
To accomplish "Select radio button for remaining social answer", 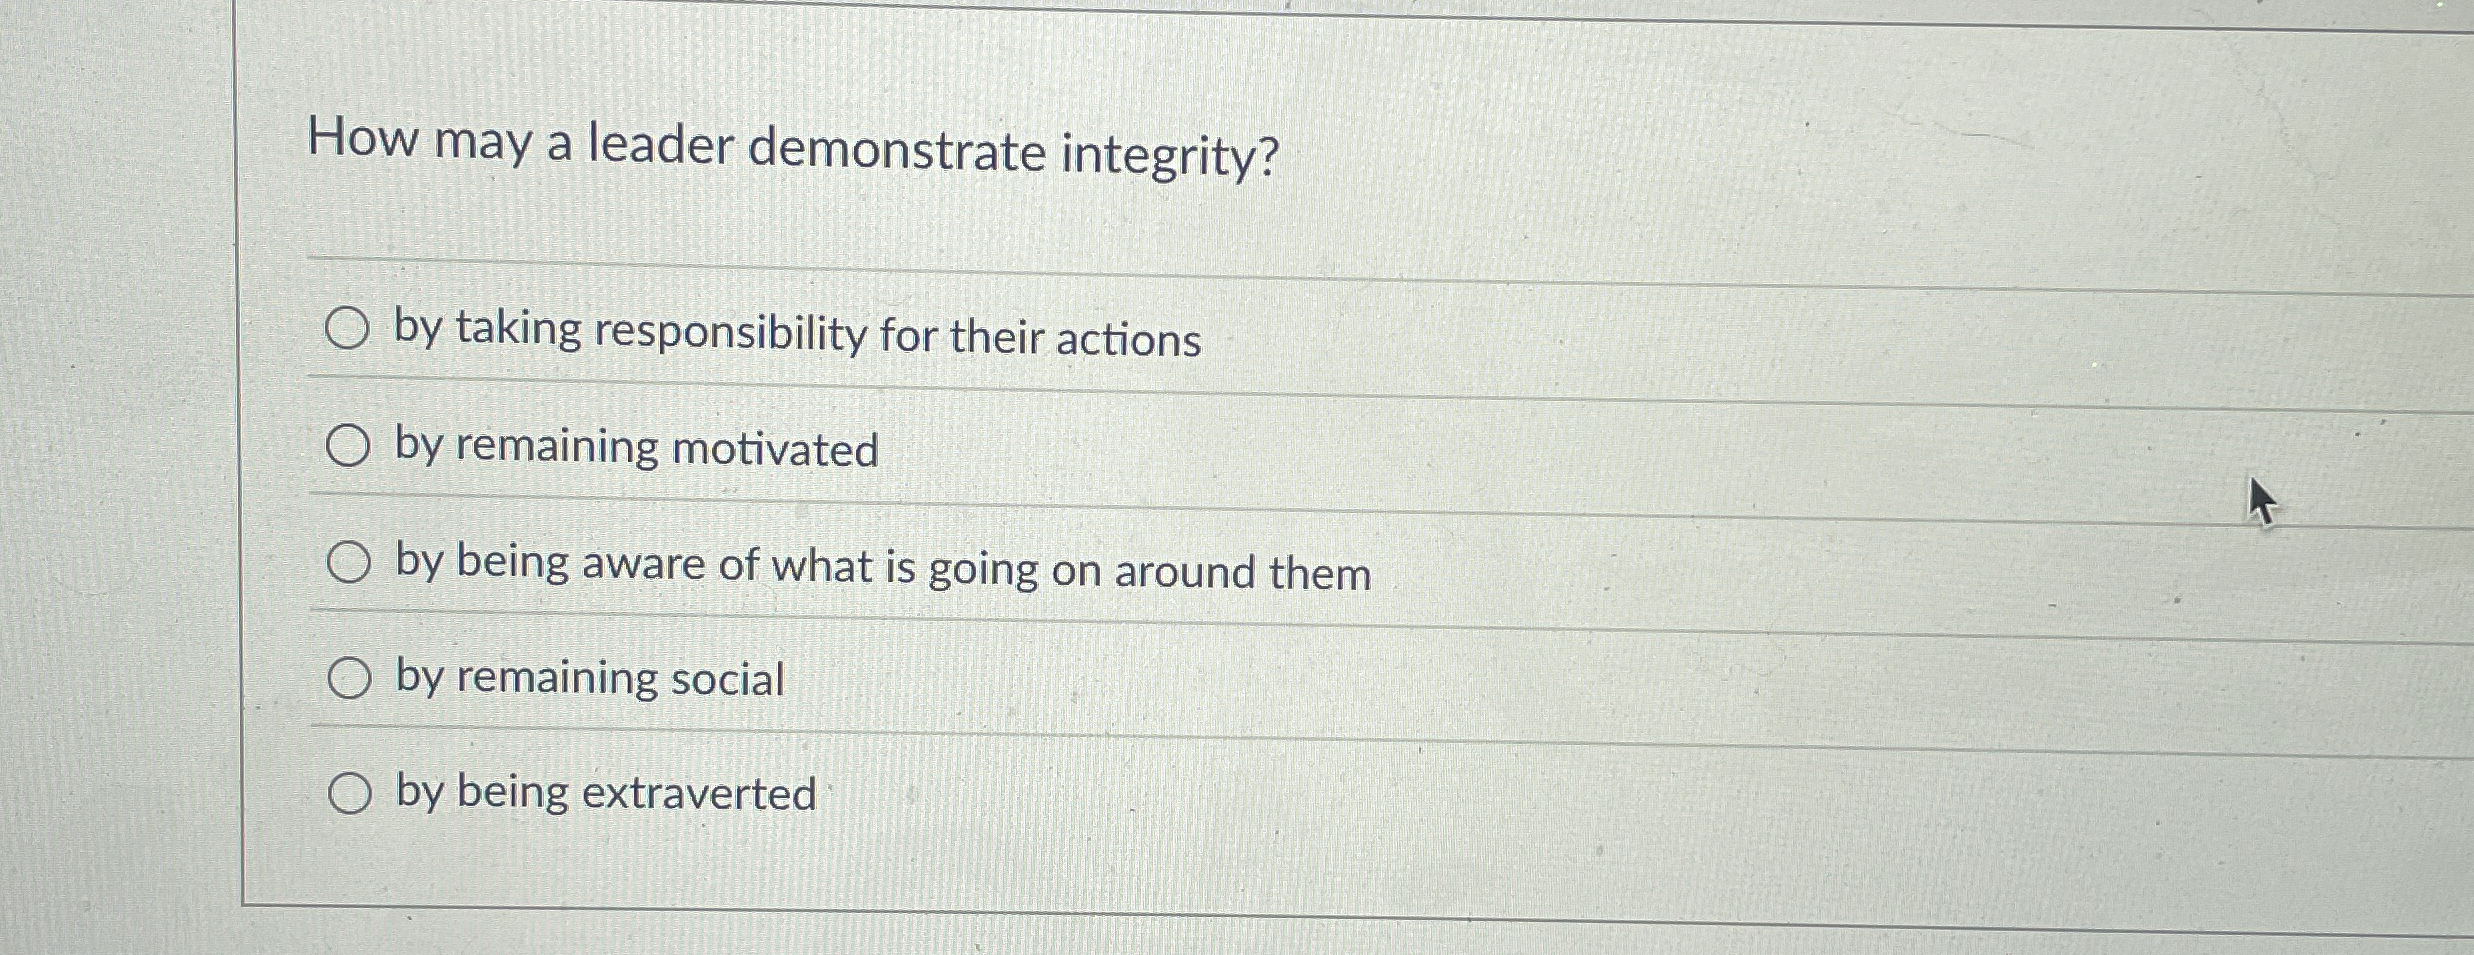I will (349, 678).
